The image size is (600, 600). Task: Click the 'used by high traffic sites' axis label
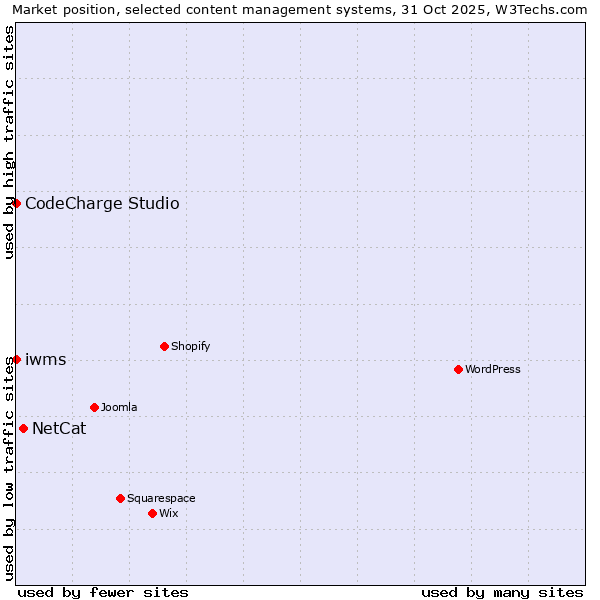click(x=9, y=142)
